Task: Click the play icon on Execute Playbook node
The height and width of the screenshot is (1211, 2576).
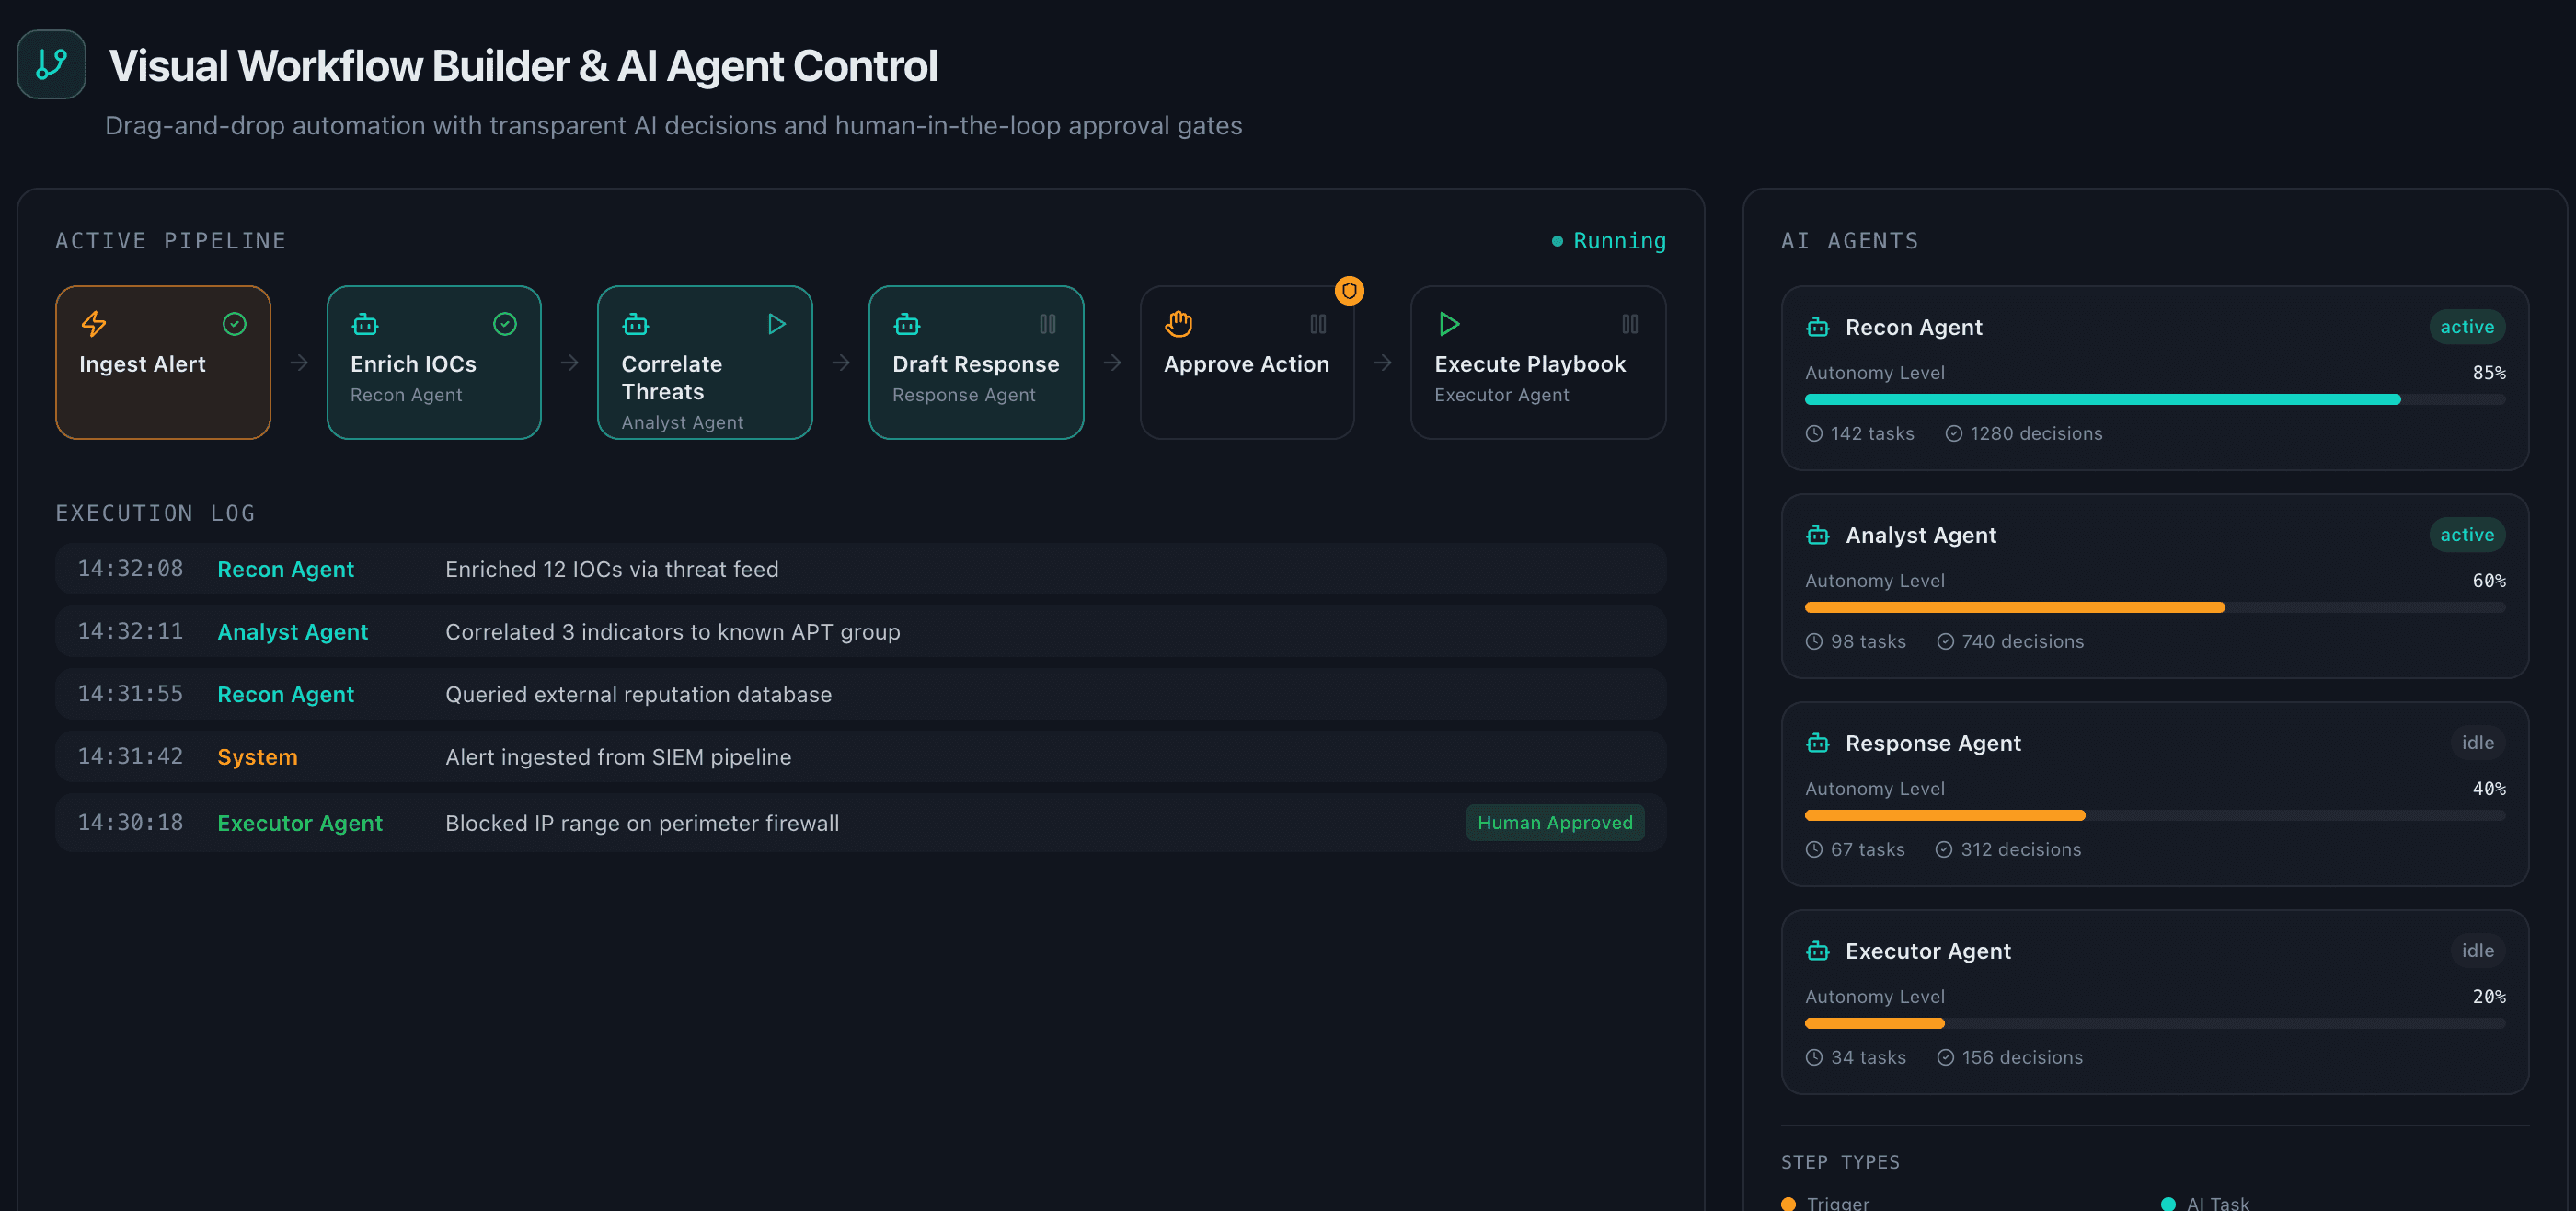Action: pyautogui.click(x=1448, y=324)
